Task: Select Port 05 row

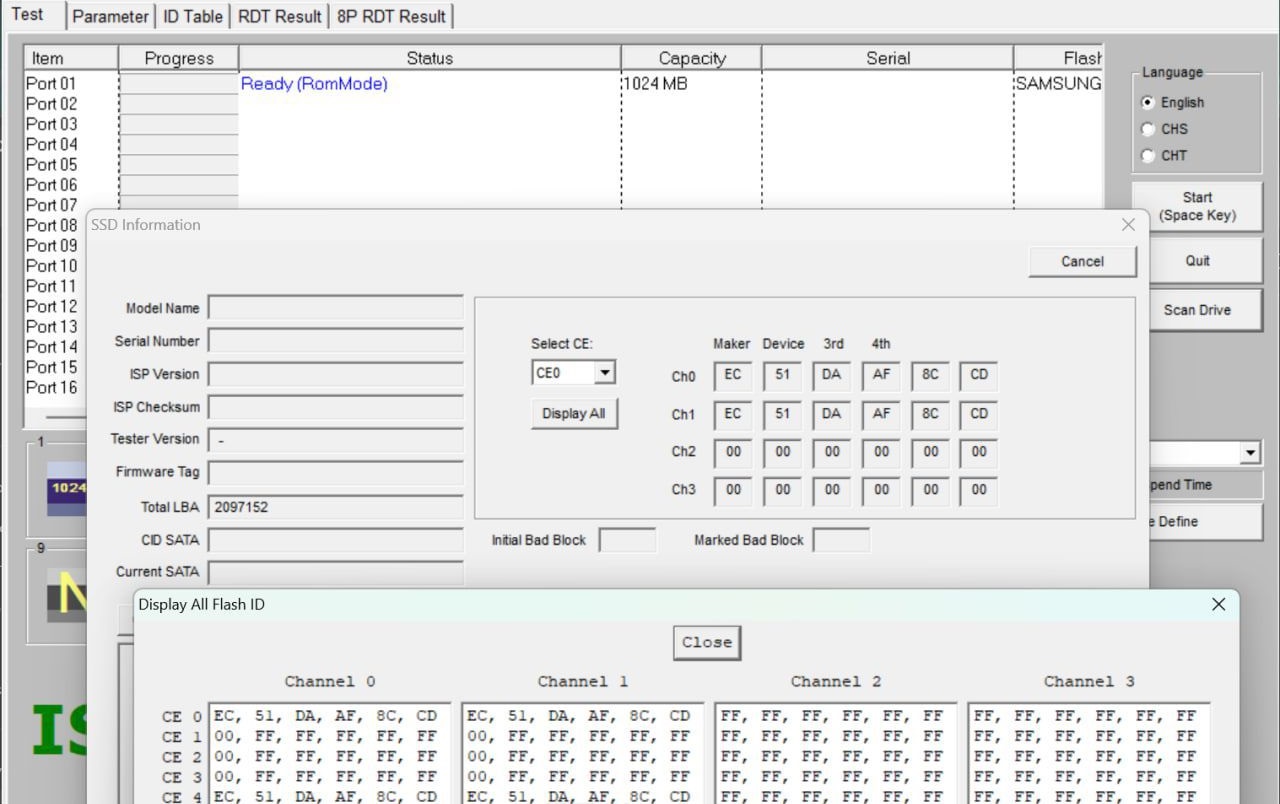Action: click(x=51, y=165)
